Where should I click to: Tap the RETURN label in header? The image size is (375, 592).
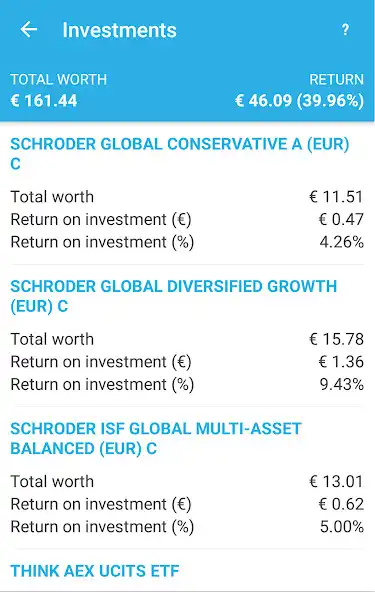336,79
